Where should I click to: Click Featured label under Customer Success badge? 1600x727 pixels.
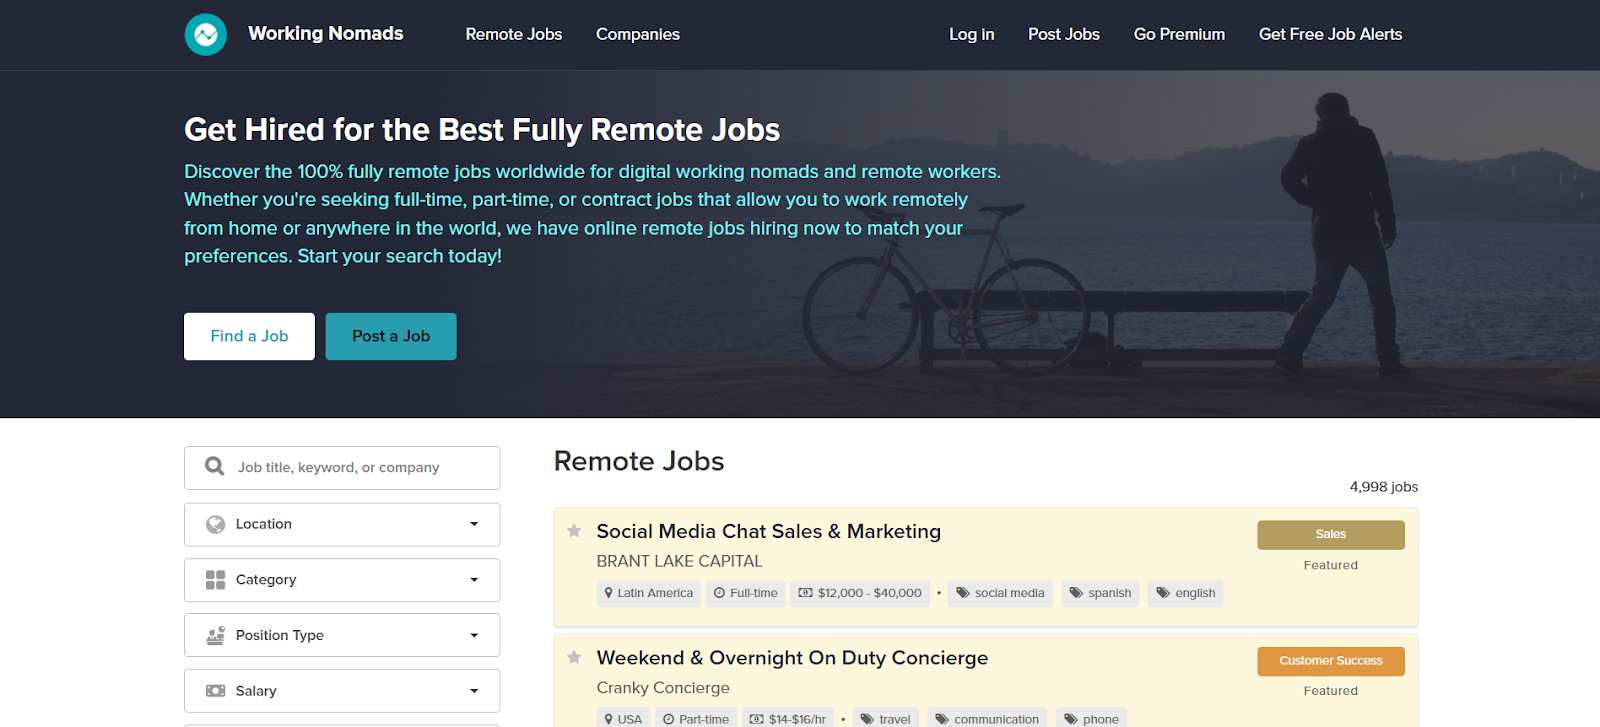point(1331,691)
